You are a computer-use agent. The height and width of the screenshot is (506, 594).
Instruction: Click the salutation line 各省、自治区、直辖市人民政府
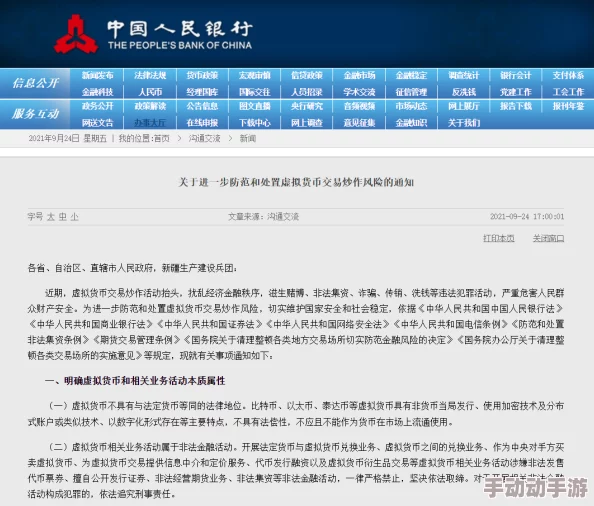(133, 268)
